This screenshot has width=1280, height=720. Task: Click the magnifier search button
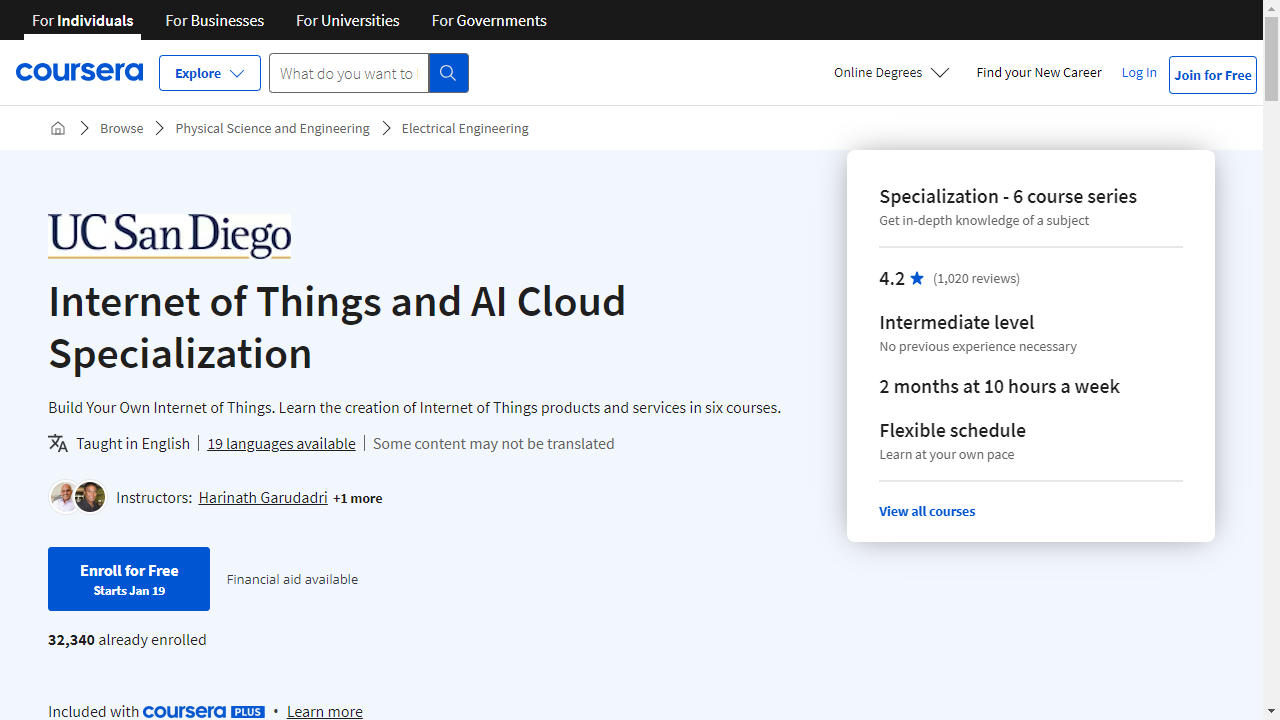click(448, 73)
